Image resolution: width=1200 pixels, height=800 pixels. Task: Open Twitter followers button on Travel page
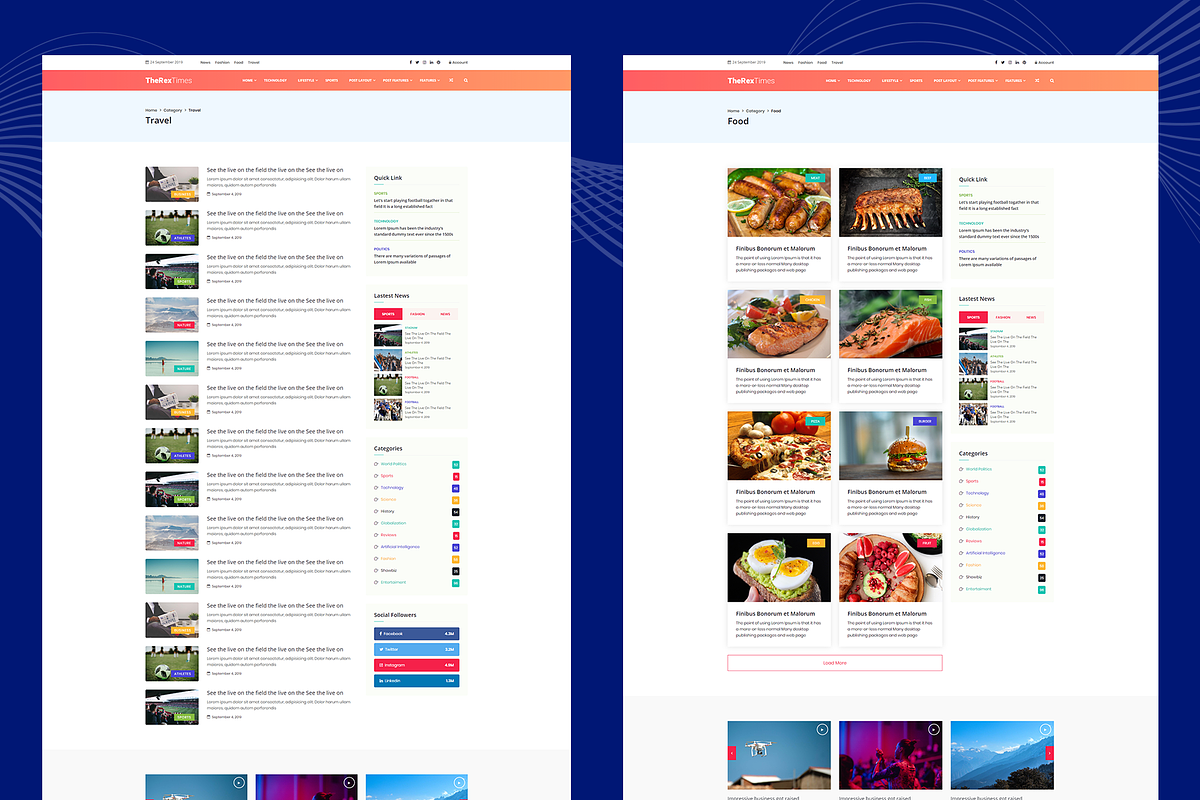(x=417, y=649)
